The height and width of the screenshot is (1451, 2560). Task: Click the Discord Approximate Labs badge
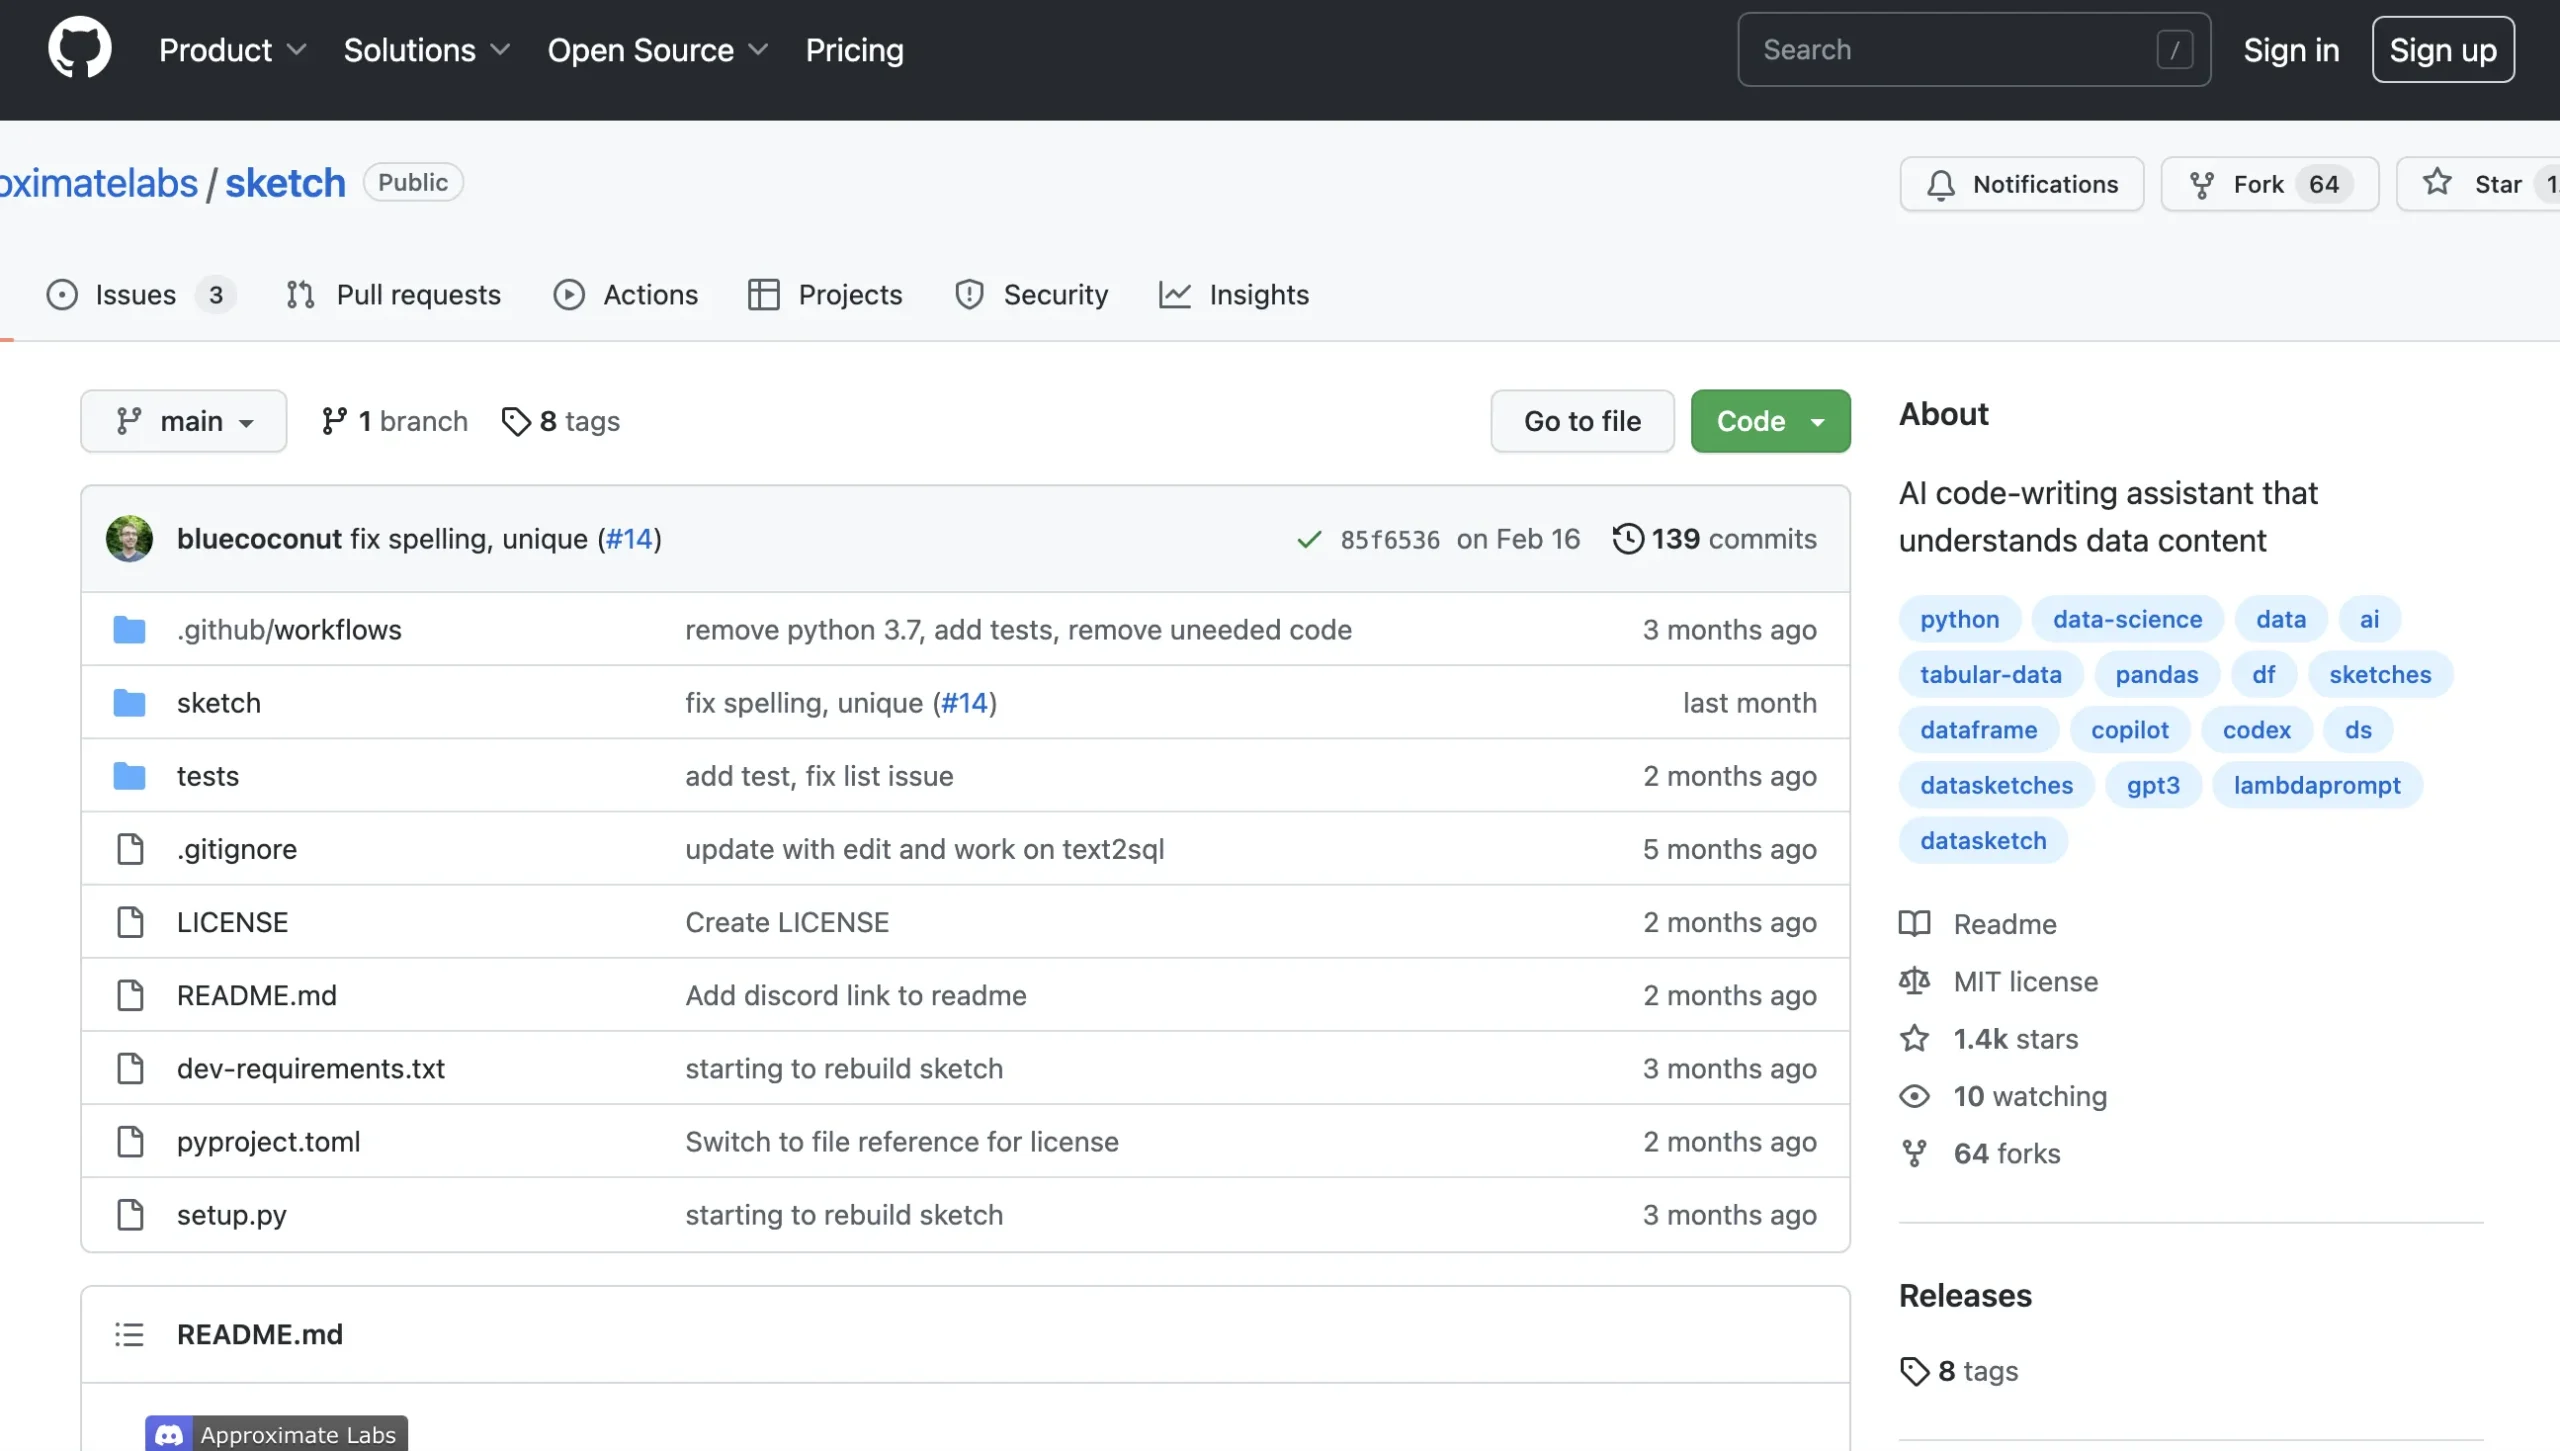coord(276,1434)
